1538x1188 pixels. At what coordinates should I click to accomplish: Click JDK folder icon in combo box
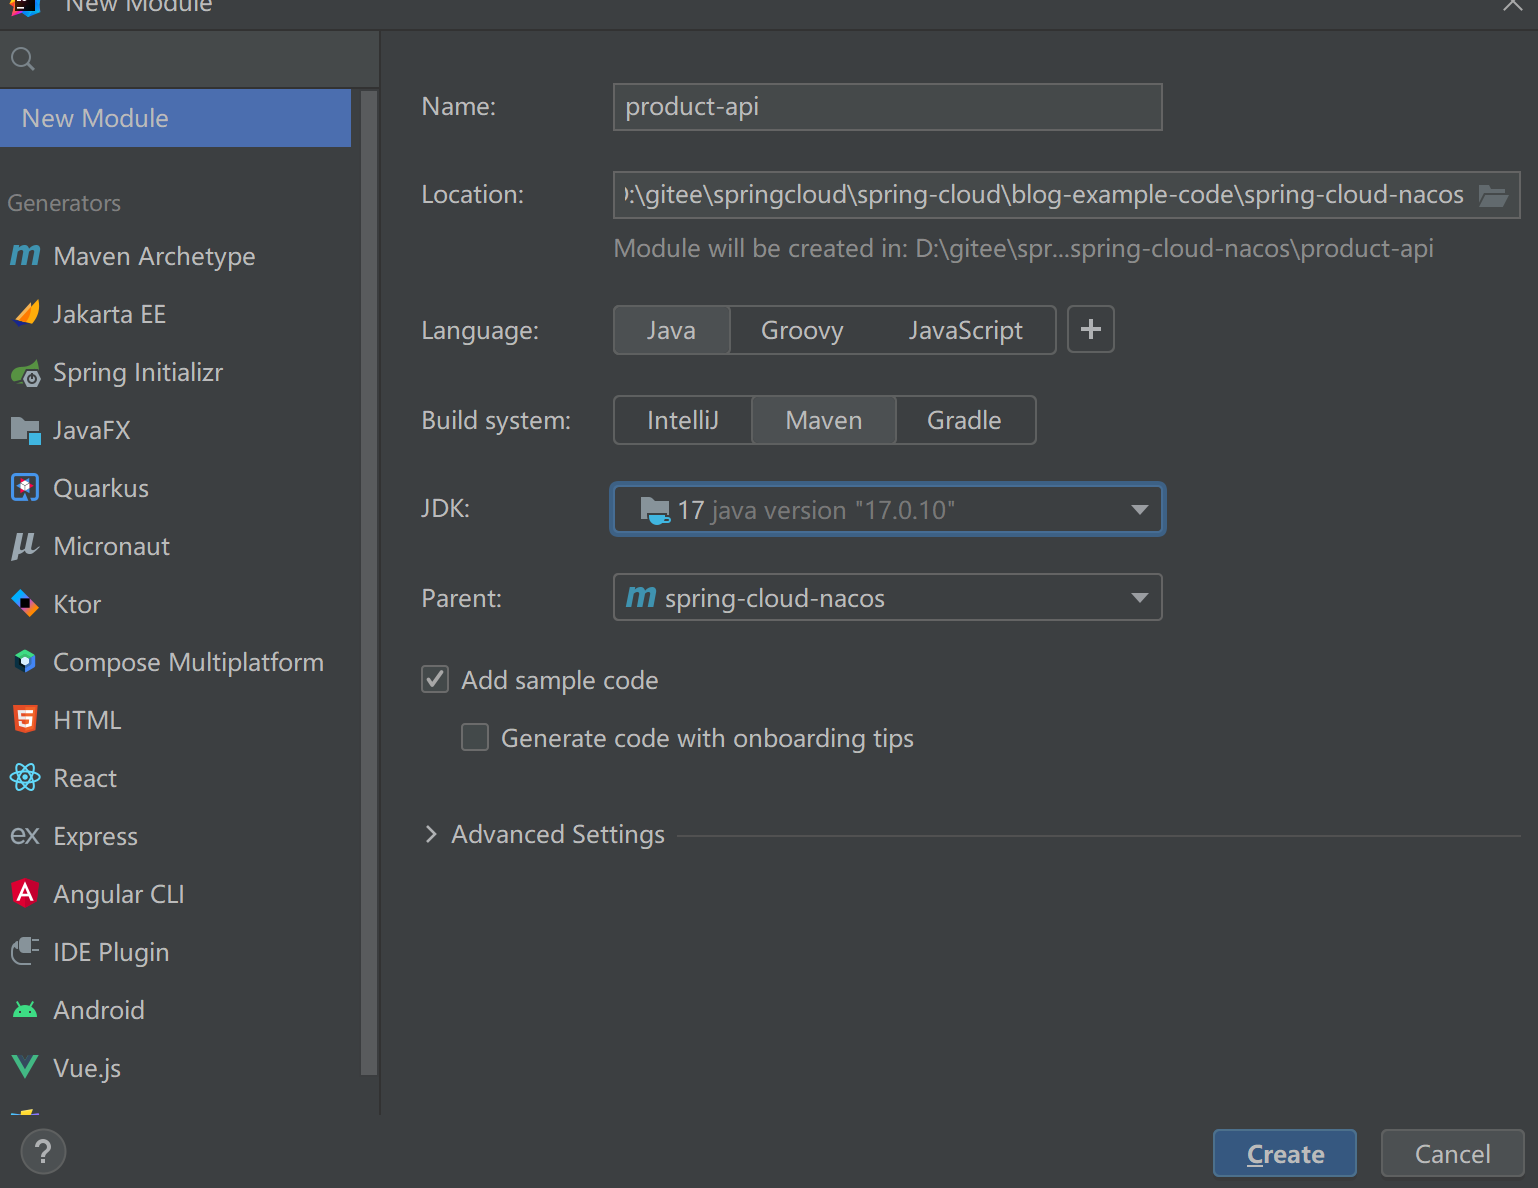655,510
